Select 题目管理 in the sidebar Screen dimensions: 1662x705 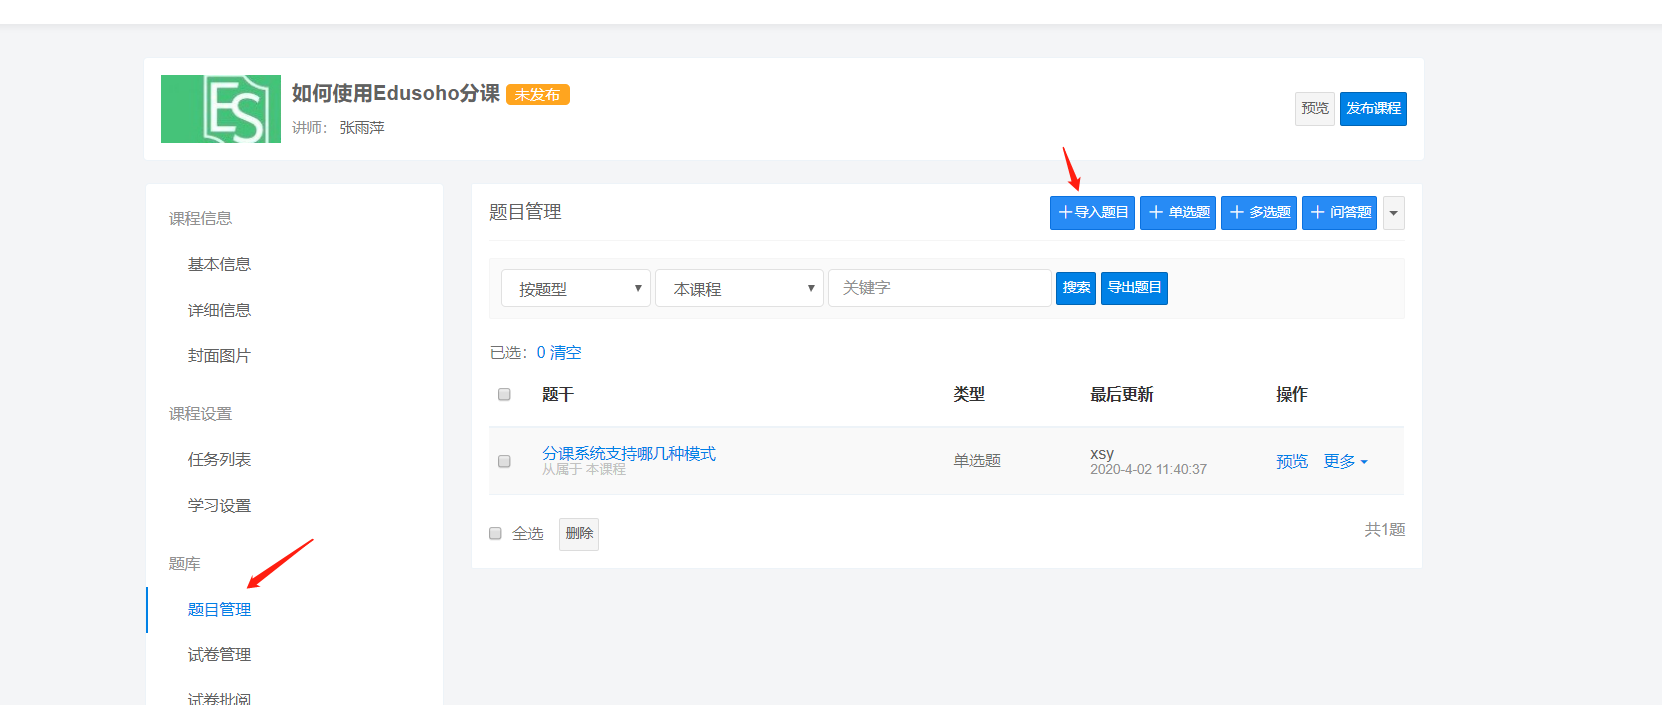[219, 609]
